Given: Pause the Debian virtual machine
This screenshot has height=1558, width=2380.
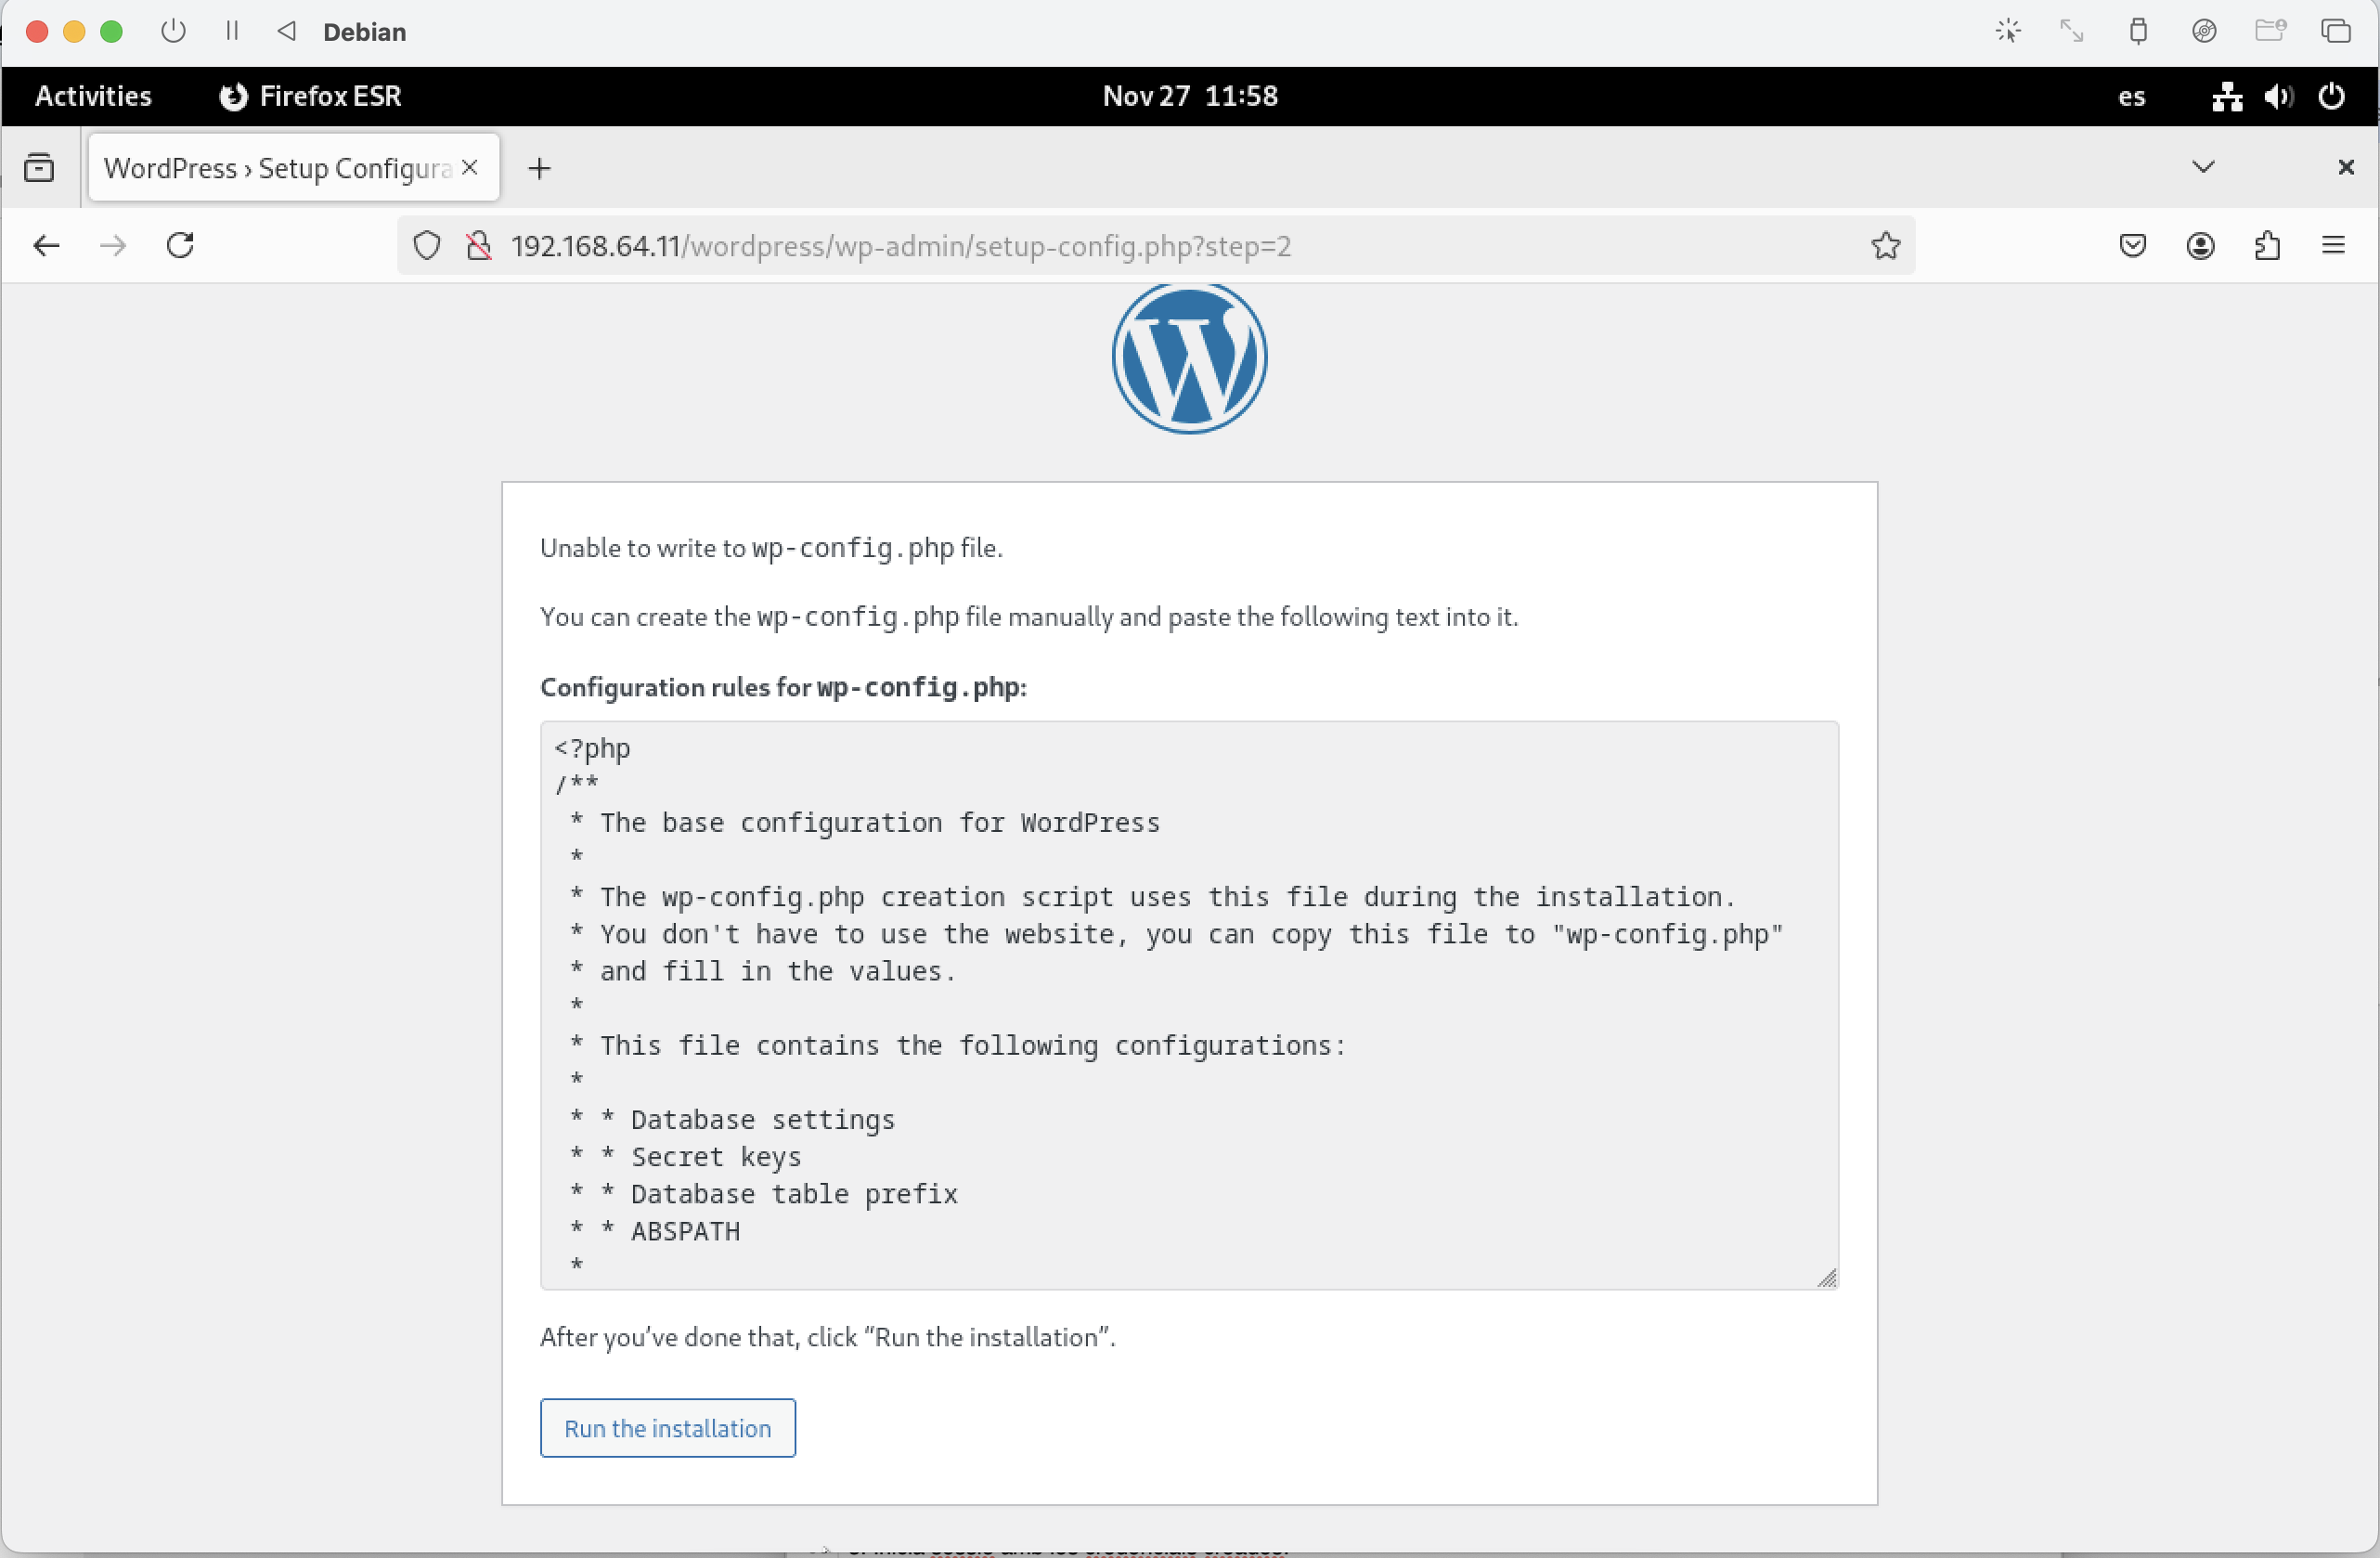Looking at the screenshot, I should (232, 31).
